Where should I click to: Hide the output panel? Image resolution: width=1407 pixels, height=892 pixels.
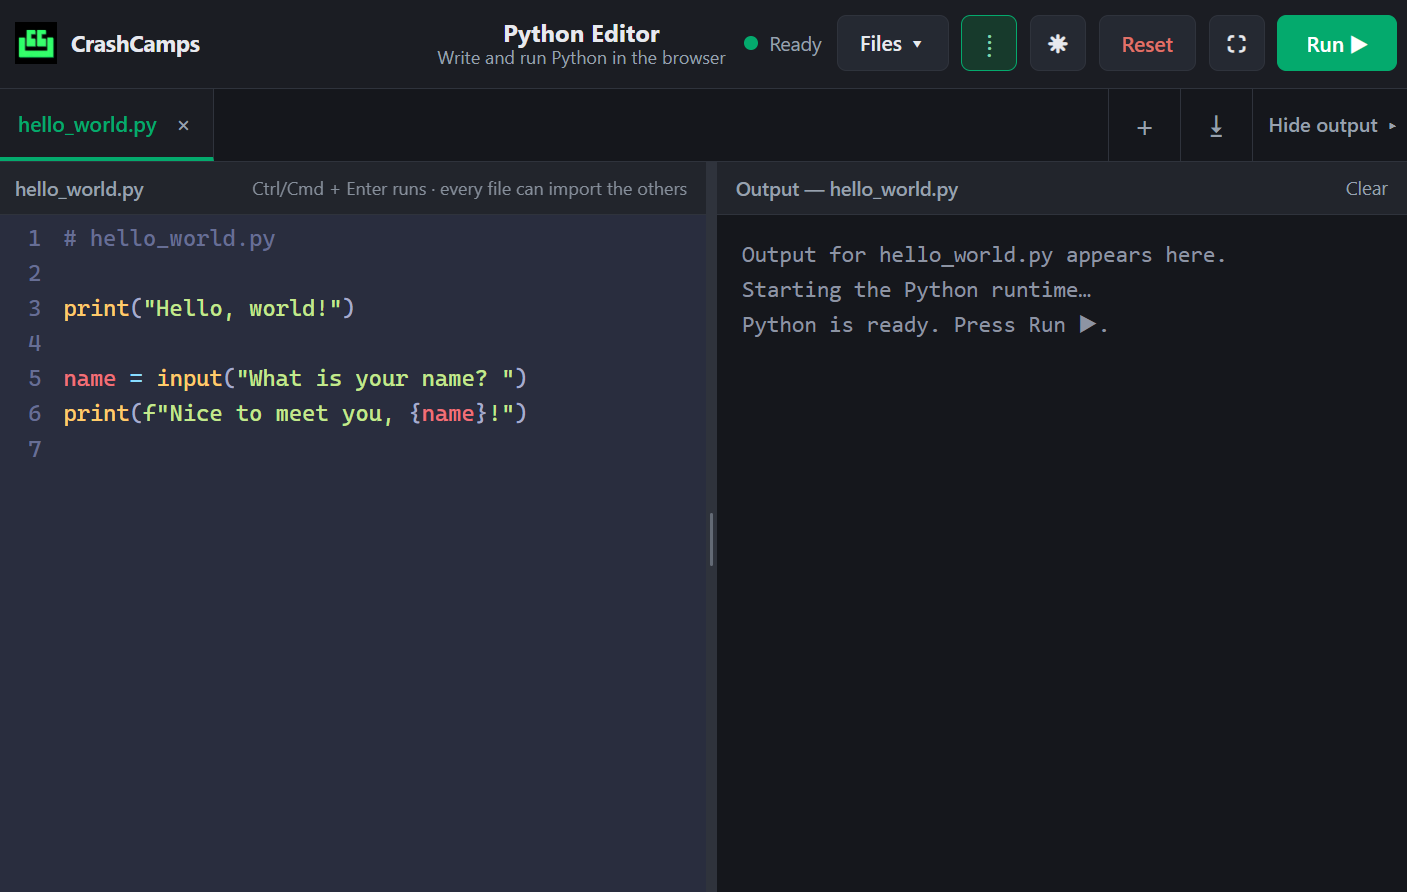pyautogui.click(x=1331, y=125)
